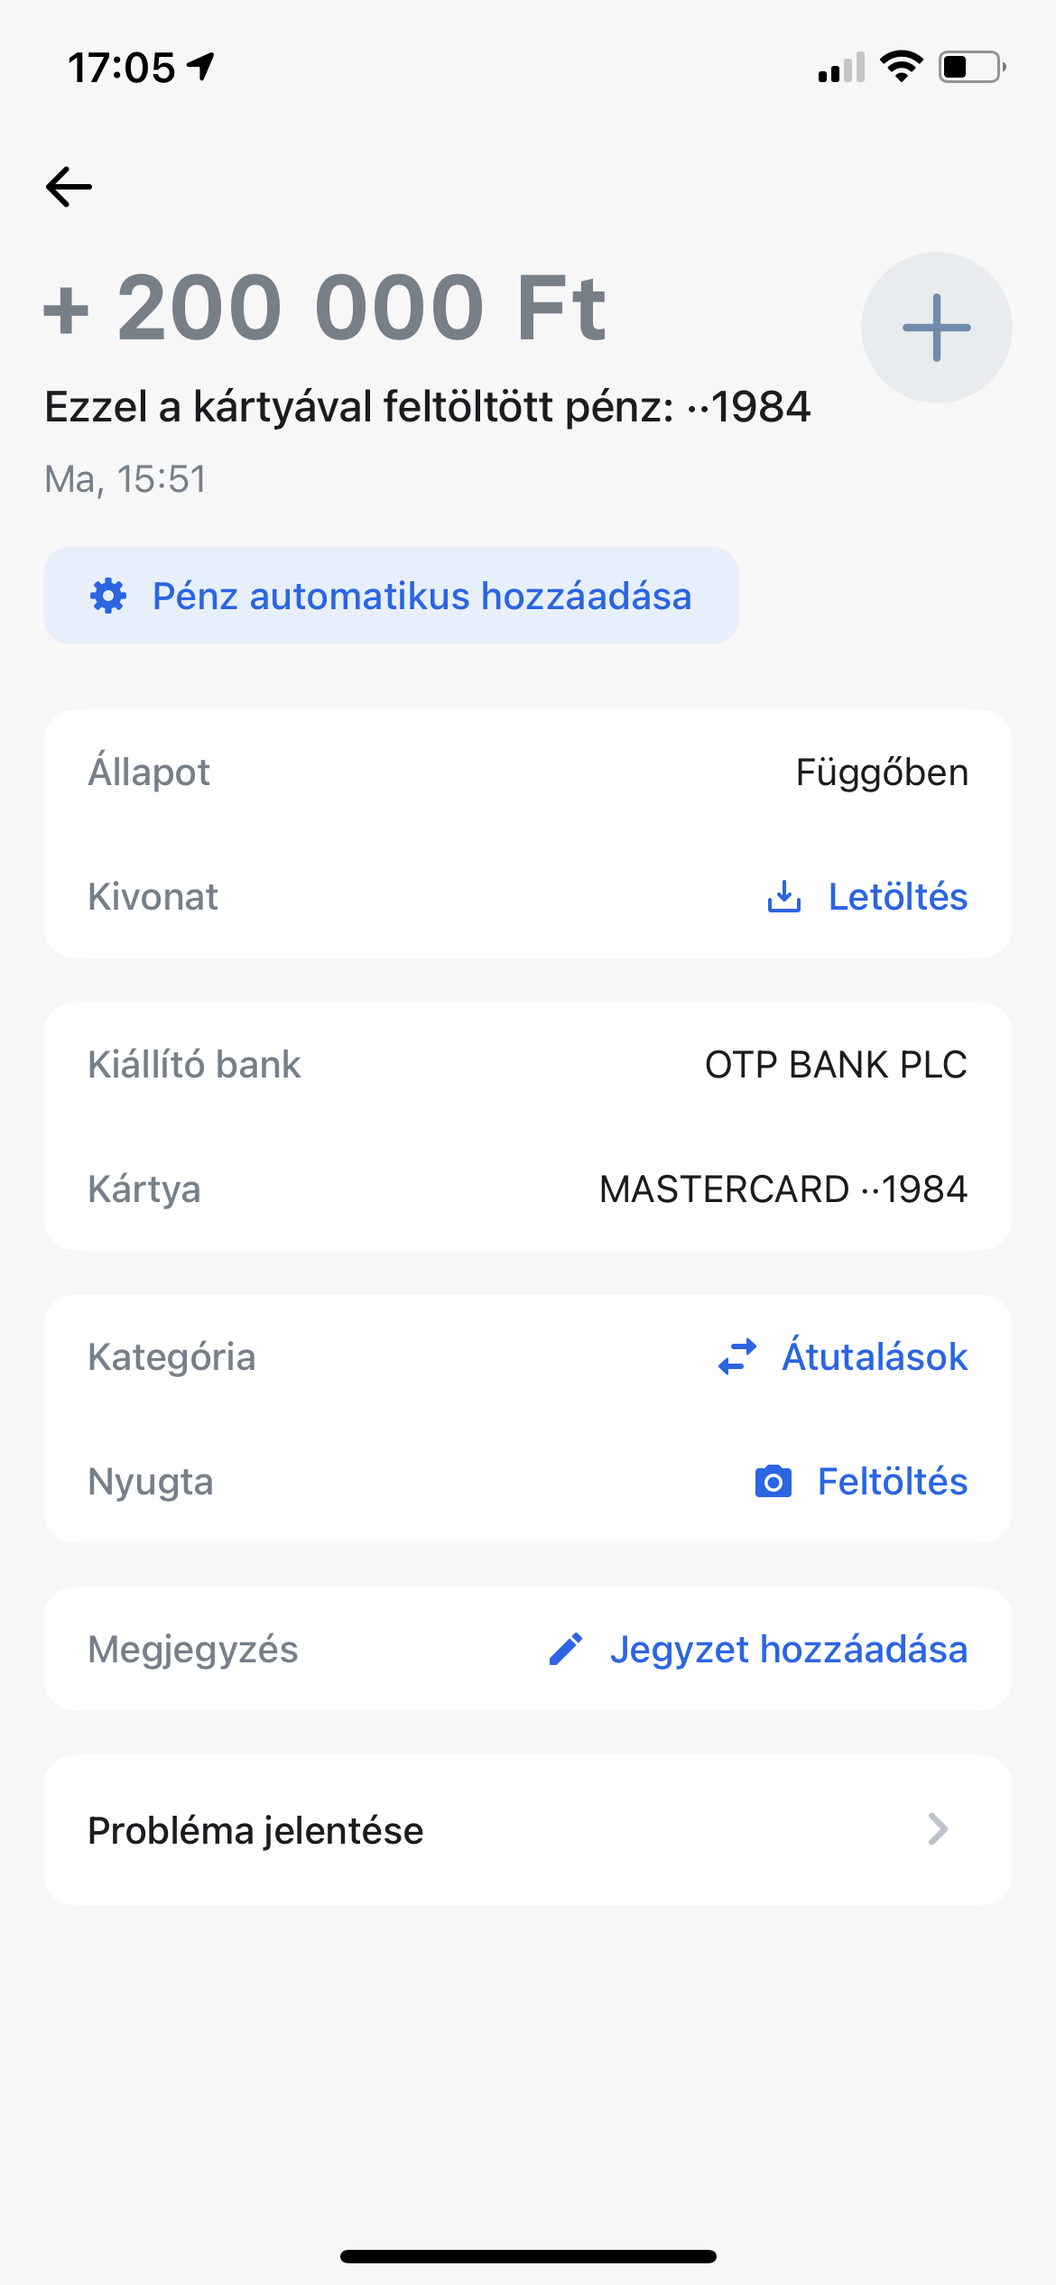Tap Feltöltés to upload a receipt
The height and width of the screenshot is (2285, 1056).
(892, 1481)
